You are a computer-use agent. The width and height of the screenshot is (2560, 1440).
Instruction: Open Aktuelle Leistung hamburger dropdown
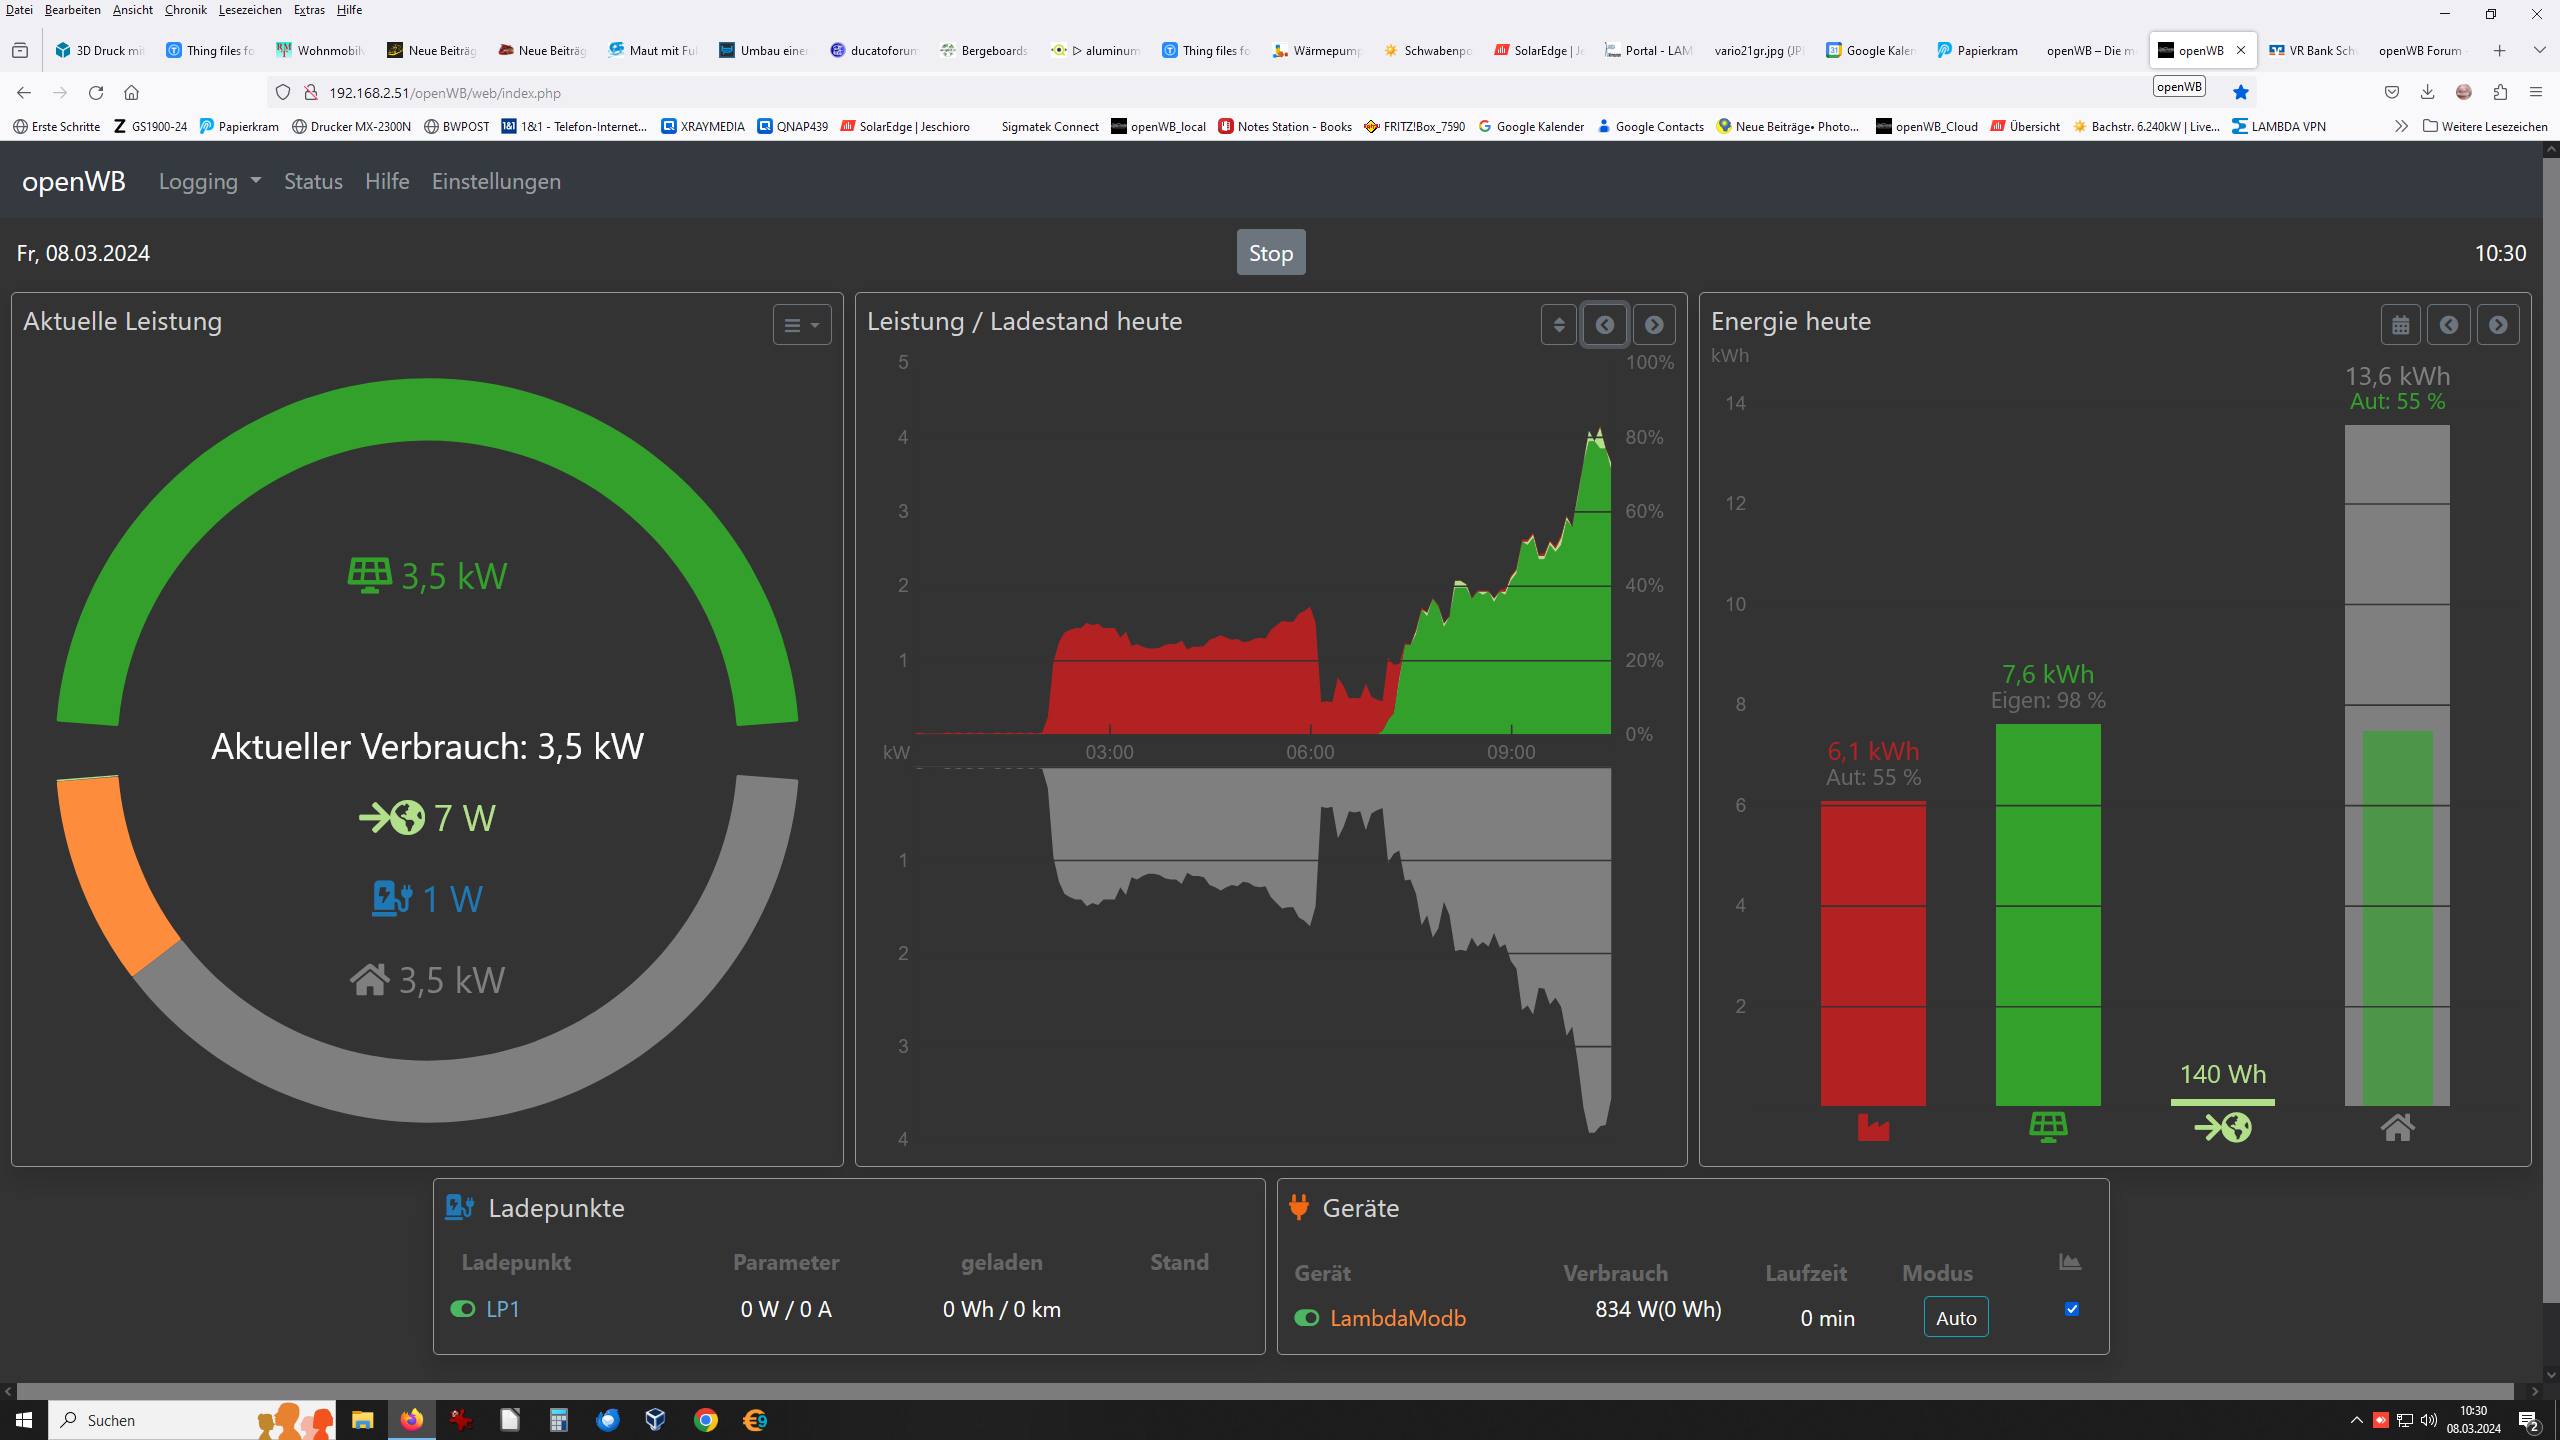point(801,325)
